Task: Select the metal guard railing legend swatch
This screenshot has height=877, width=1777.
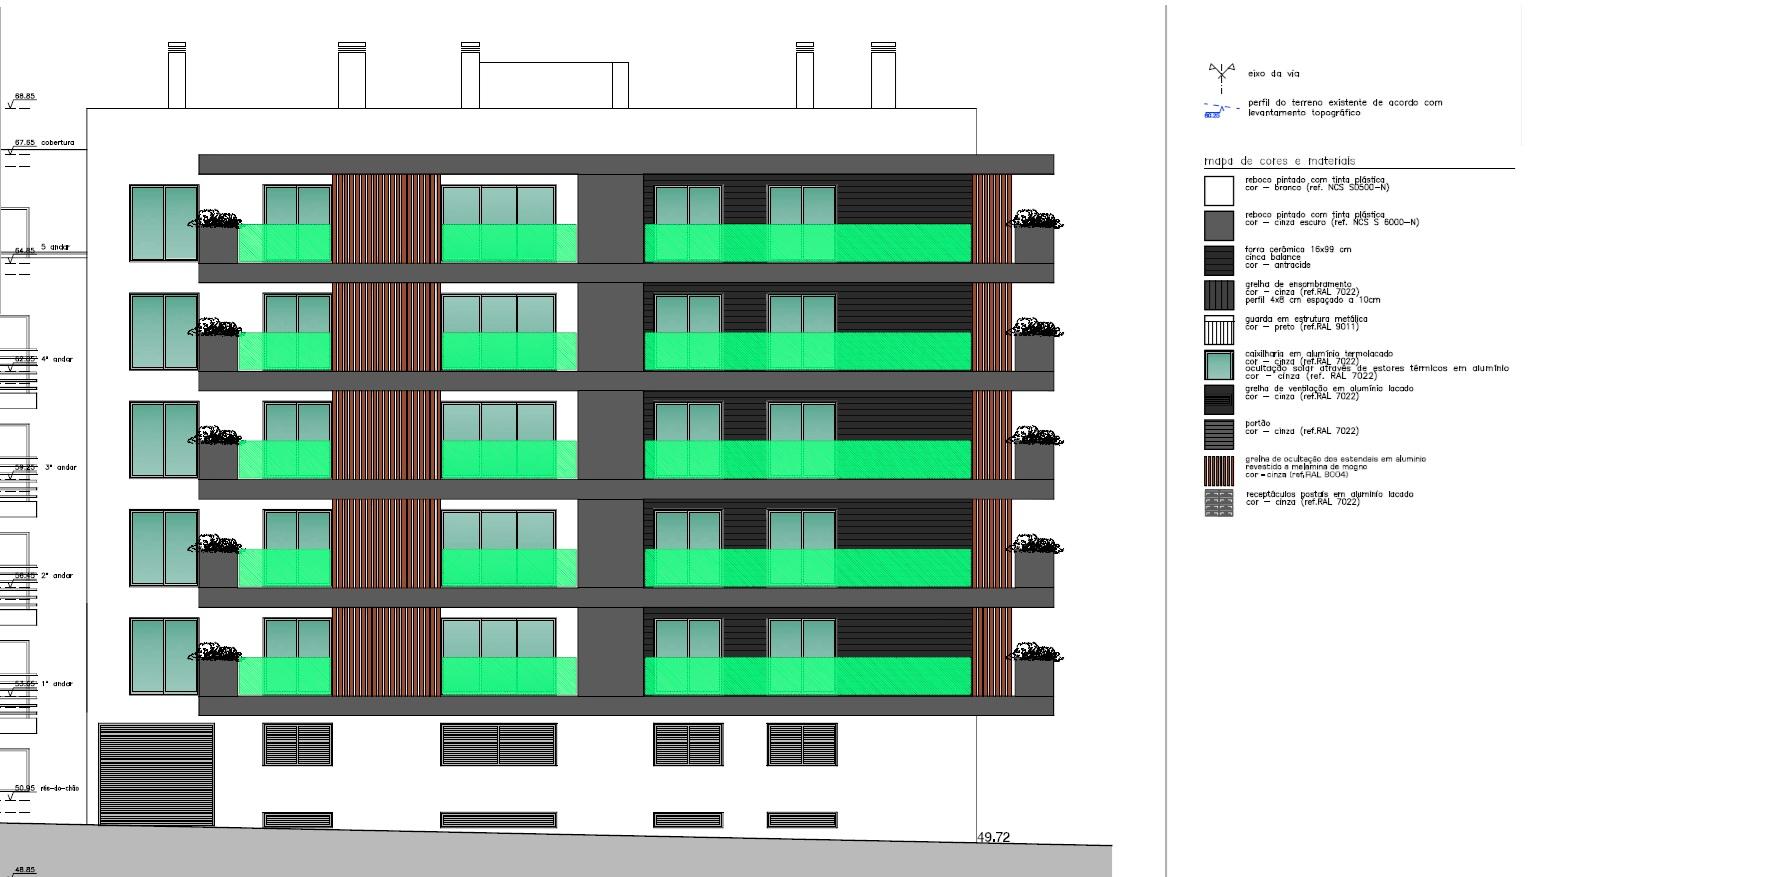Action: click(1218, 329)
